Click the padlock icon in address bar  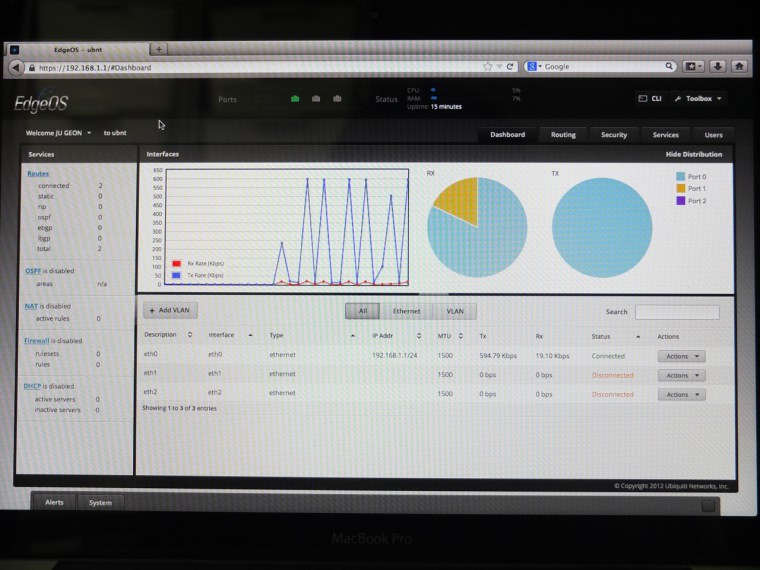tap(32, 68)
